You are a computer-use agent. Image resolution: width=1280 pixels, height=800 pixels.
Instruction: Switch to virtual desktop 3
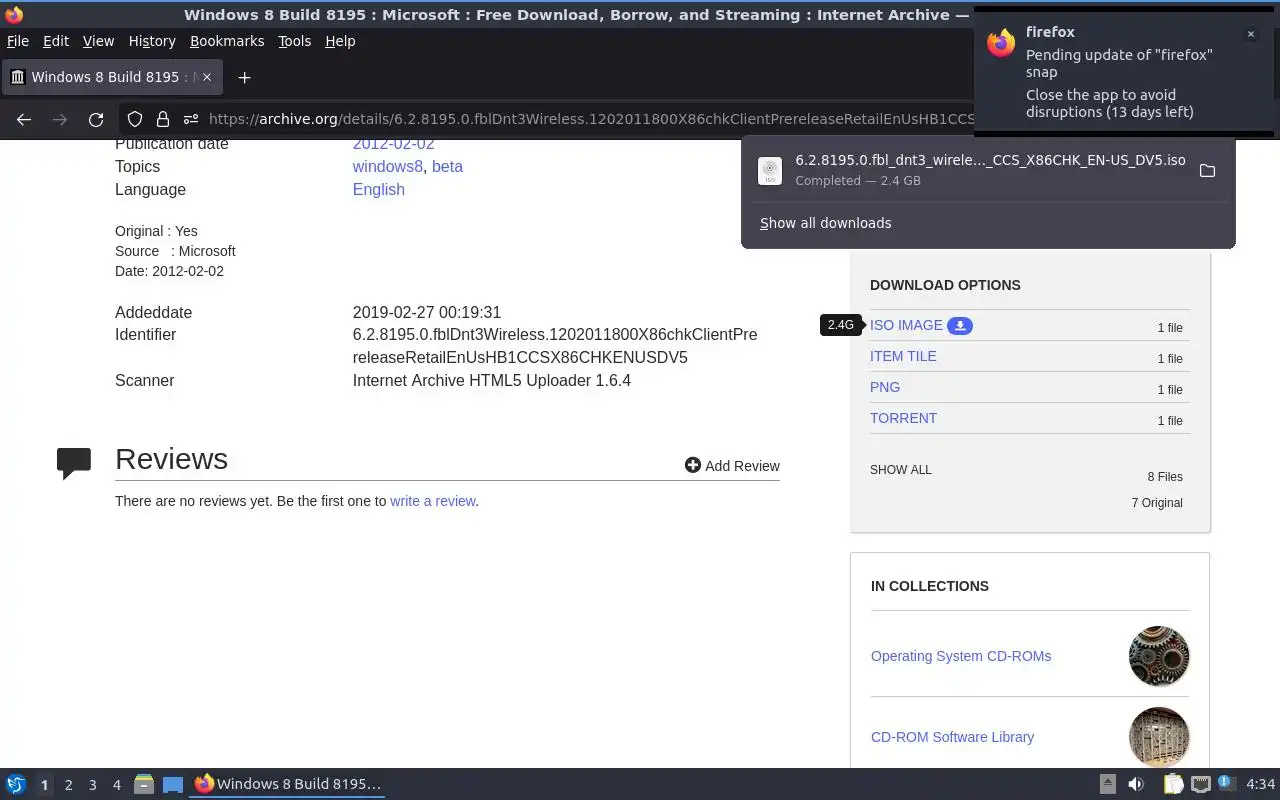92,785
